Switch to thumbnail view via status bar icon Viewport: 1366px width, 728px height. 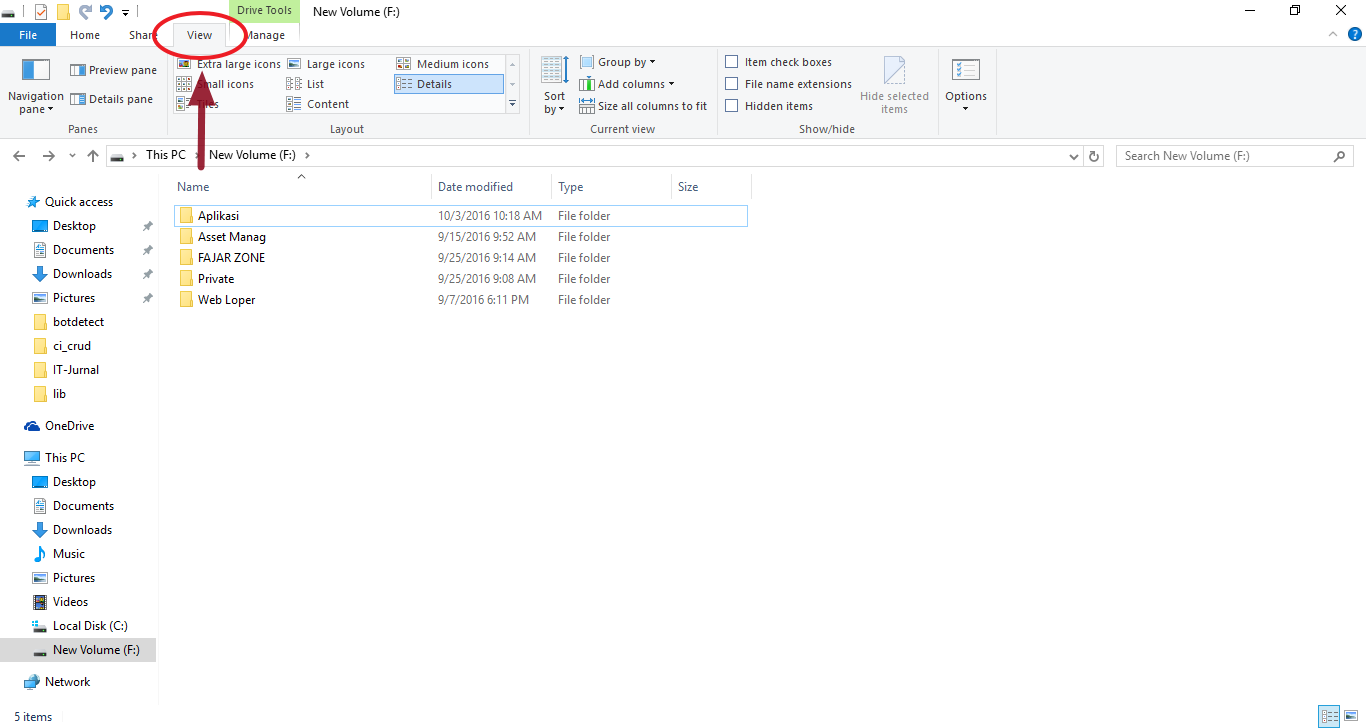1351,716
